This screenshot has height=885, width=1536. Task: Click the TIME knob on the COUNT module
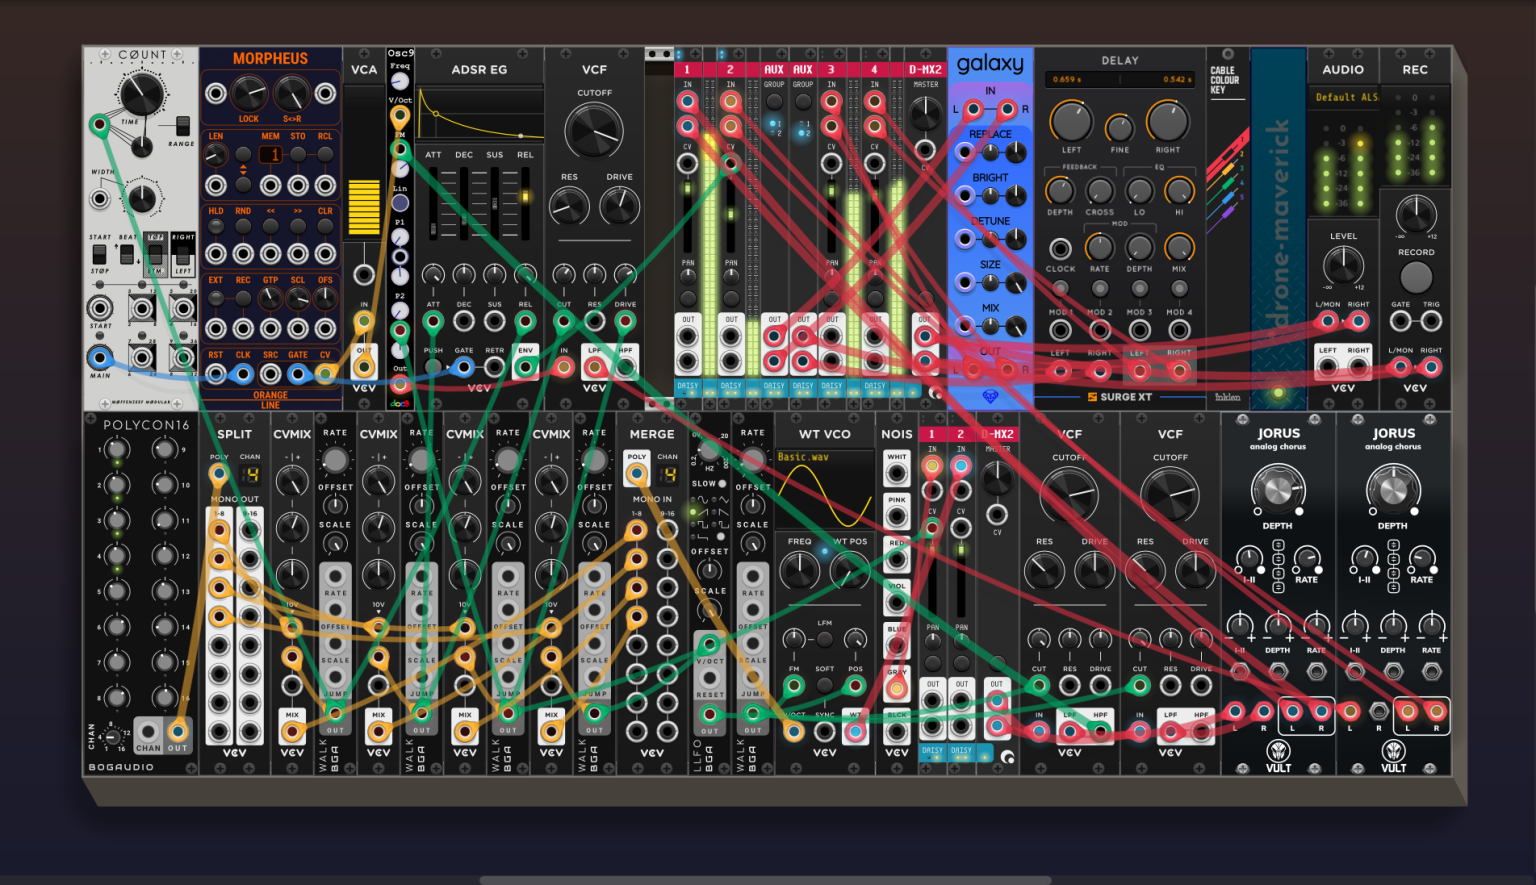(141, 95)
